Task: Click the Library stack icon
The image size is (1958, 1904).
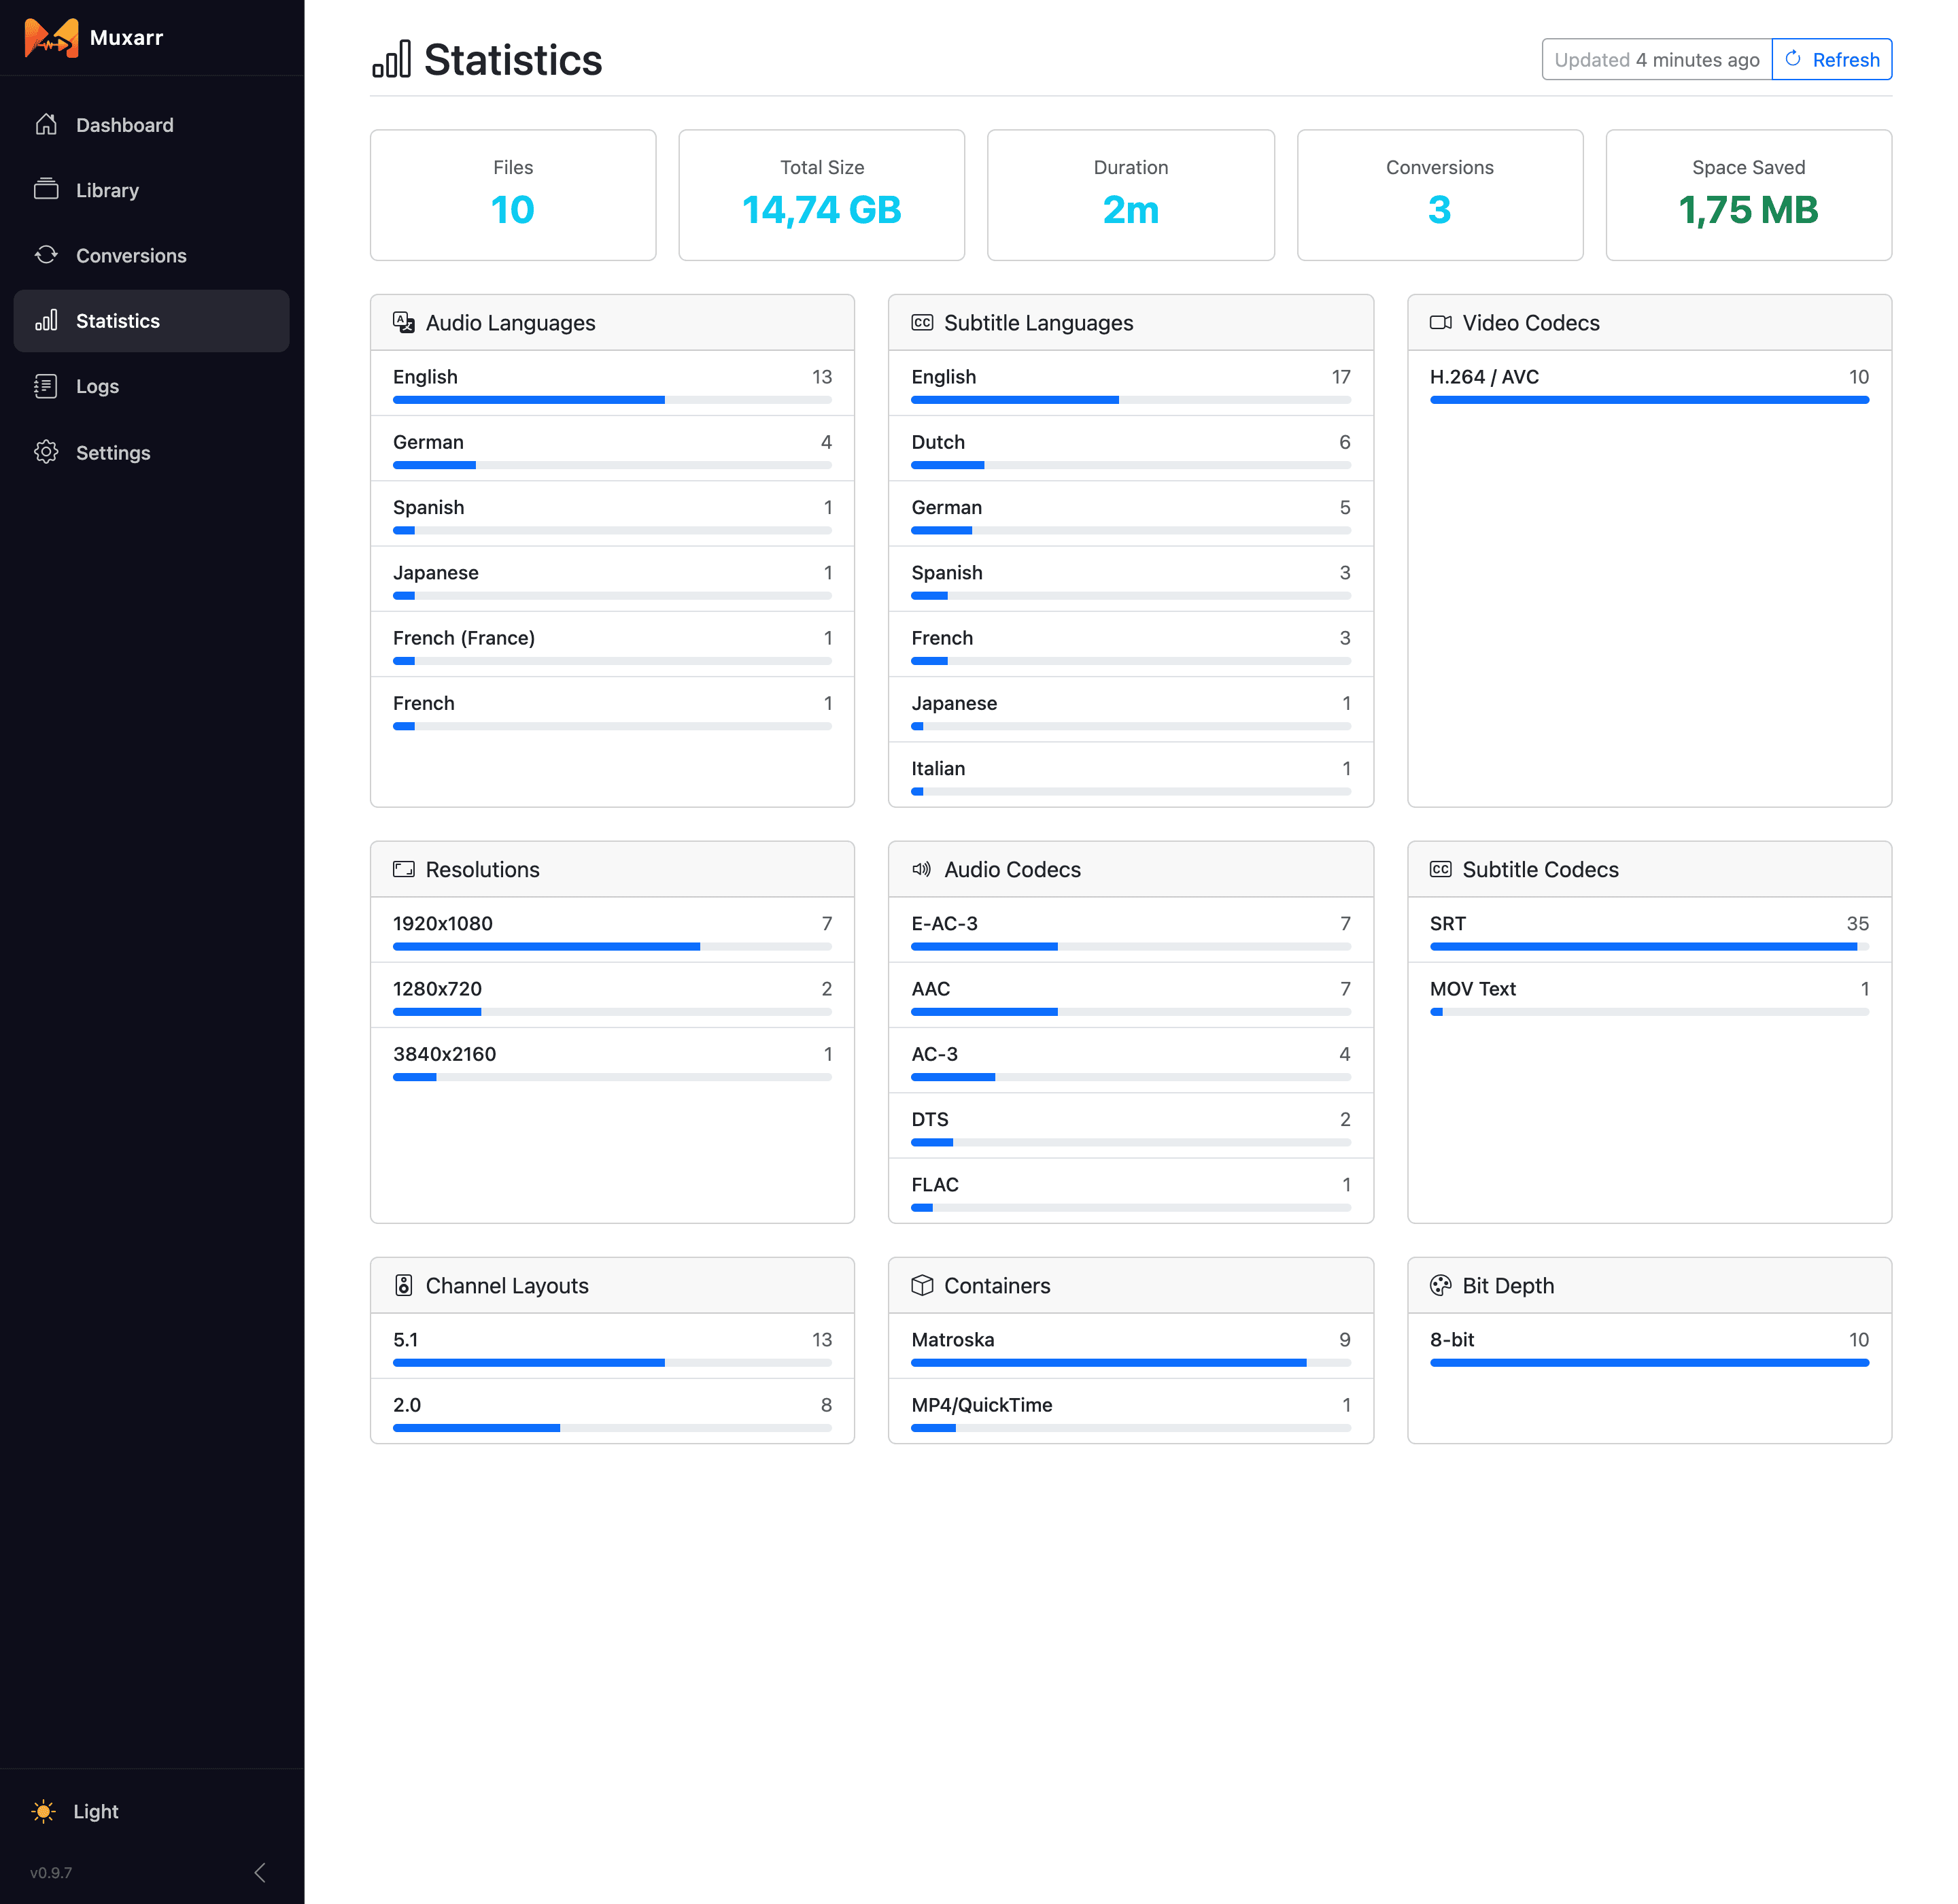Action: pos(46,190)
